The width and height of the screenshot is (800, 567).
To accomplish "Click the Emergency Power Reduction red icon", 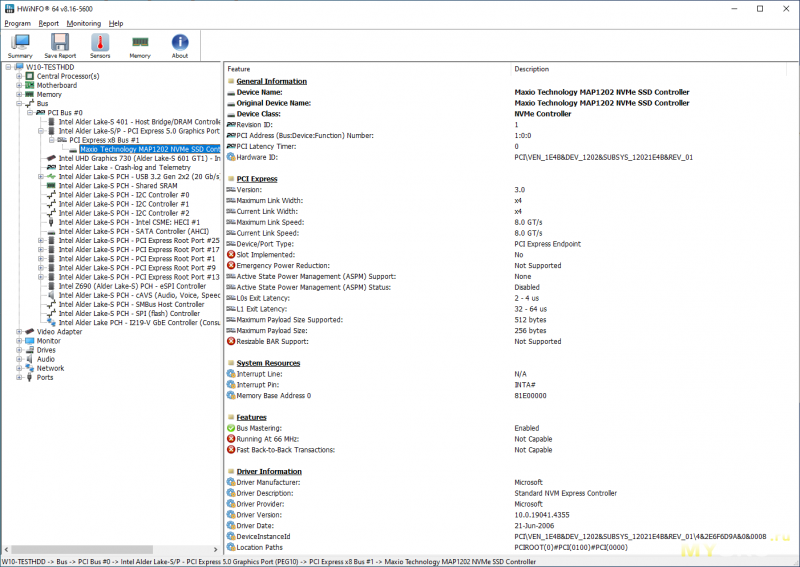I will point(231,265).
